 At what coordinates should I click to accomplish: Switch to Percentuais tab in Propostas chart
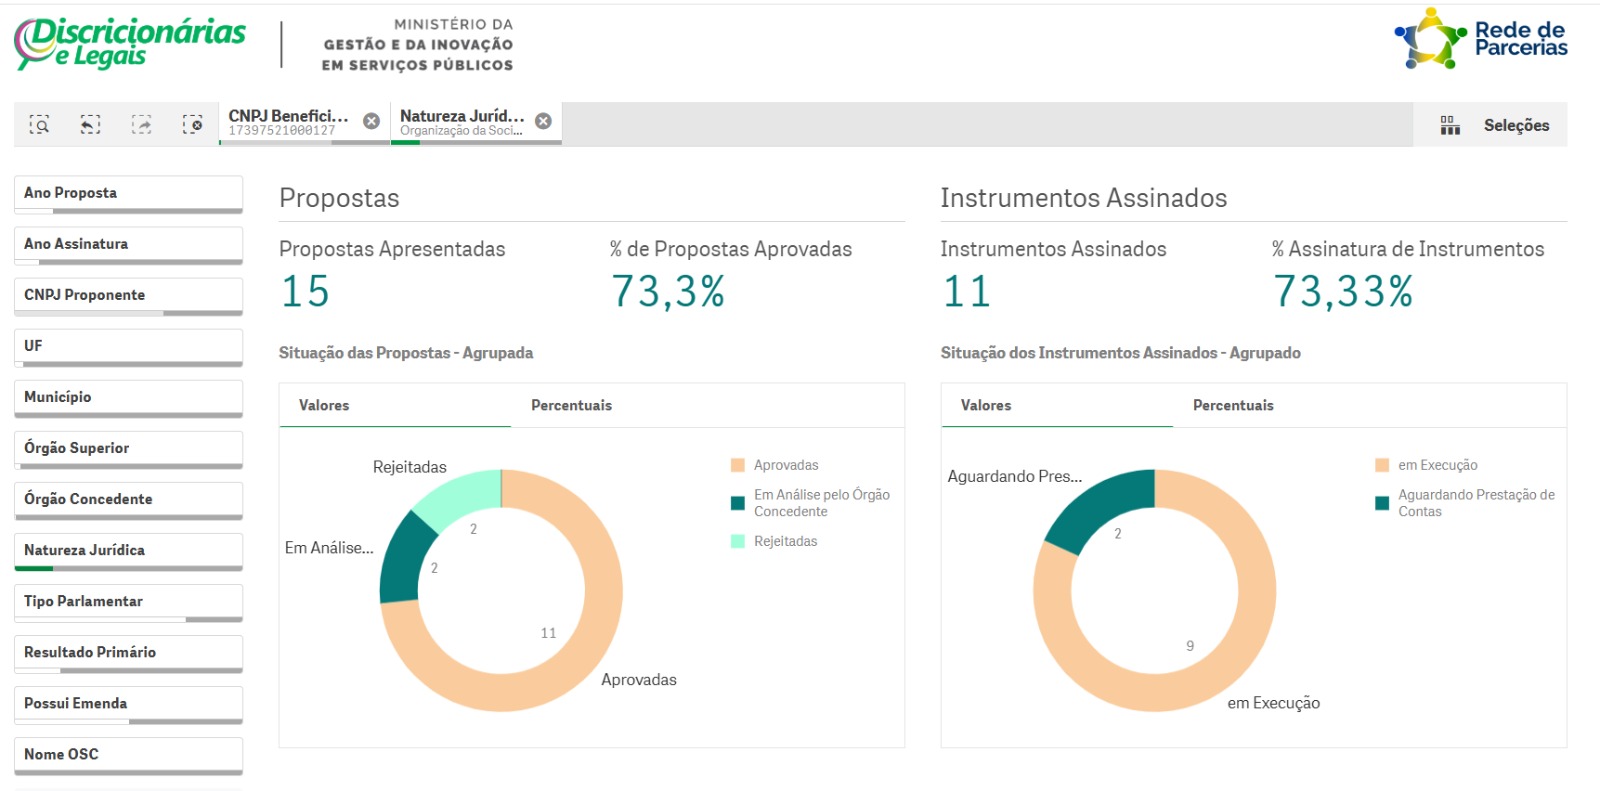click(x=571, y=405)
